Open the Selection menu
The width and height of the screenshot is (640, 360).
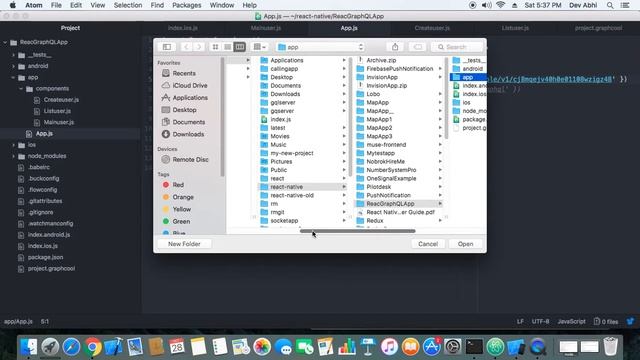pyautogui.click(x=128, y=5)
